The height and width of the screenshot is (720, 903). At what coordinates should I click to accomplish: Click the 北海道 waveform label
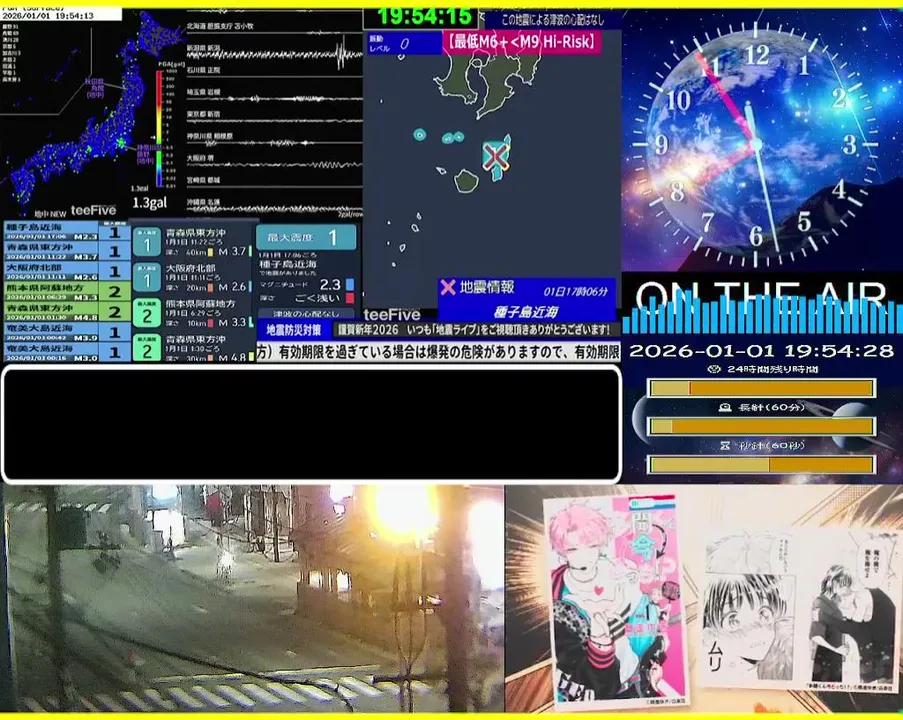tap(219, 26)
